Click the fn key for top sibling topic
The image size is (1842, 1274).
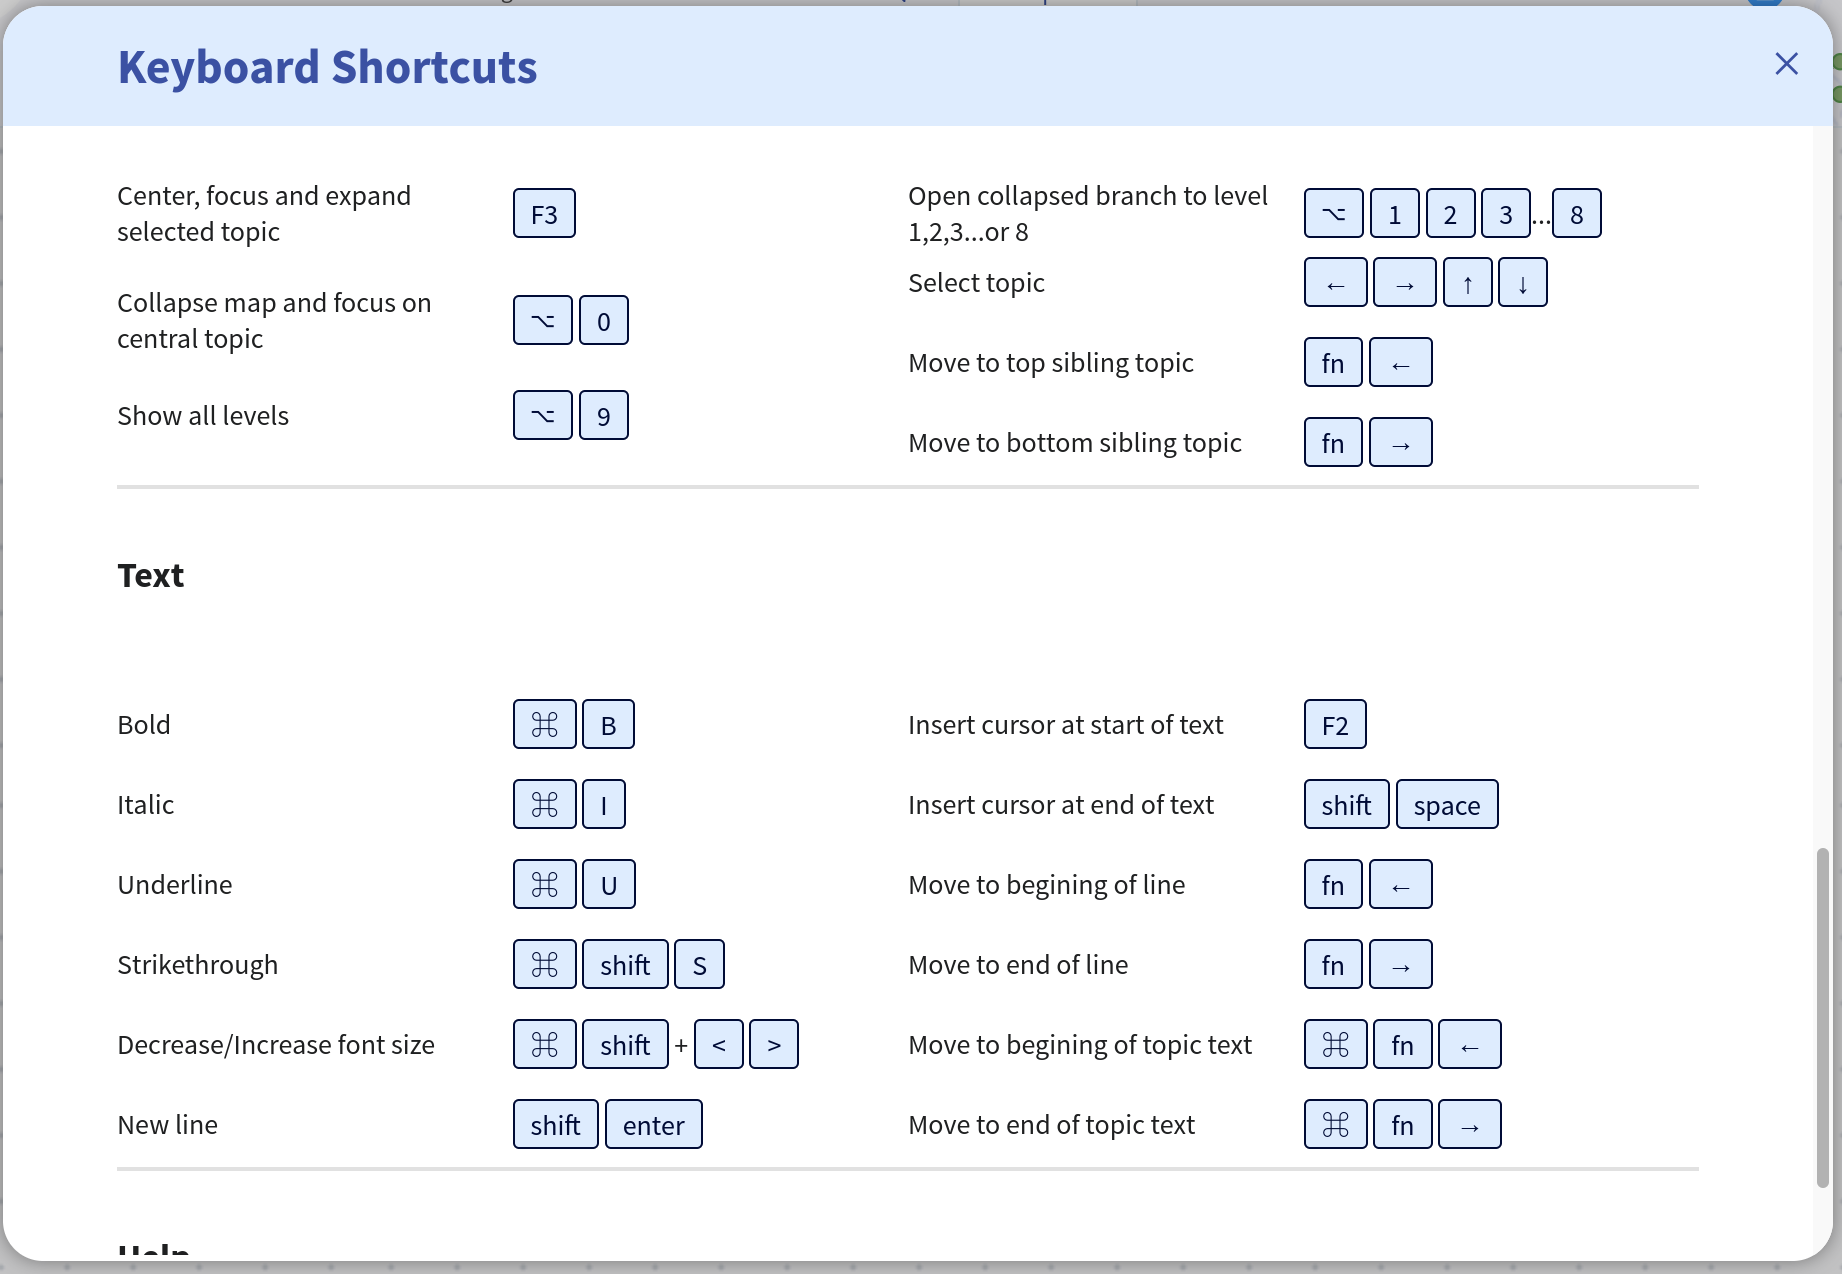(1333, 363)
